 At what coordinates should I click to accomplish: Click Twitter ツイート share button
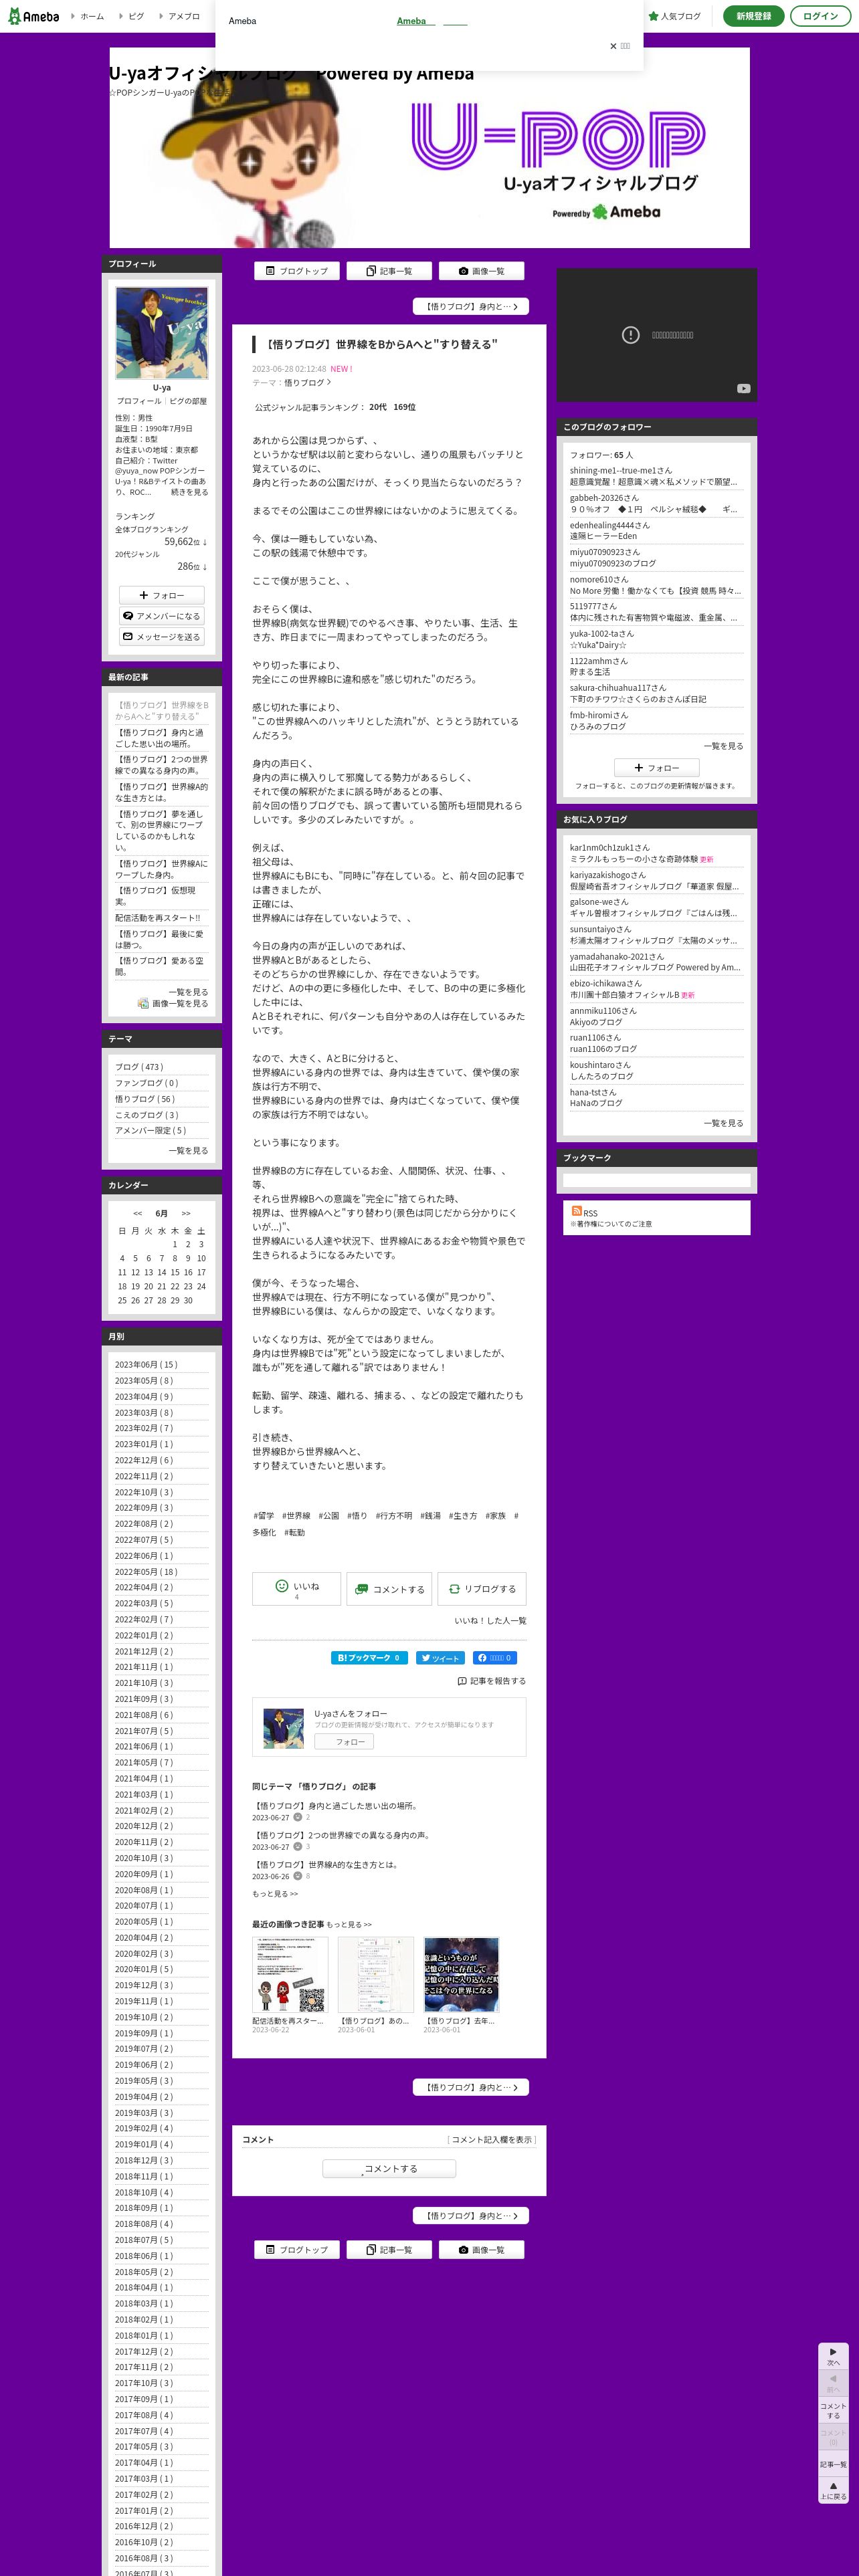tap(440, 1658)
